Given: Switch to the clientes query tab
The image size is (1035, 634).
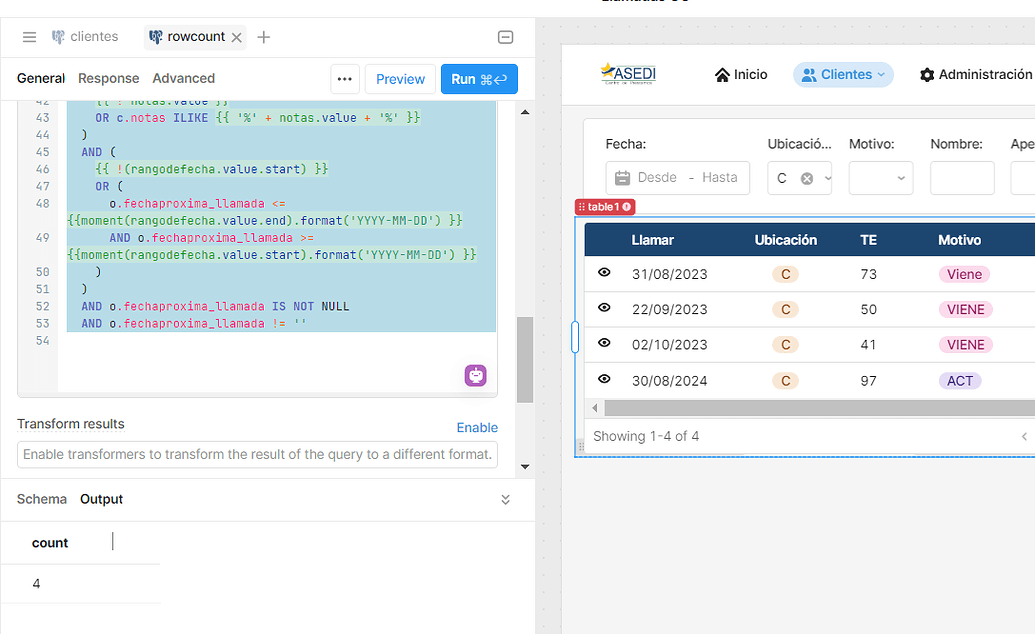Looking at the screenshot, I should click(85, 37).
